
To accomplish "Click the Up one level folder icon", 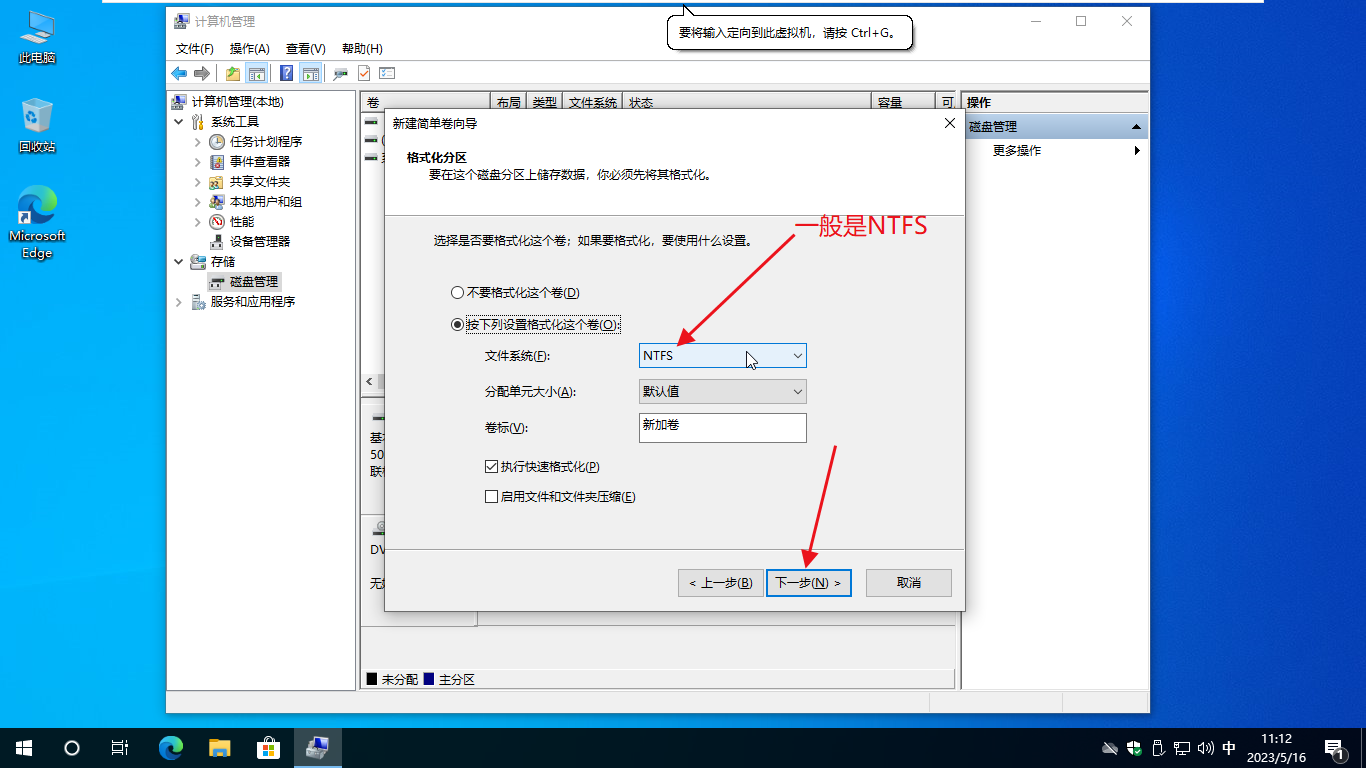I will click(233, 73).
